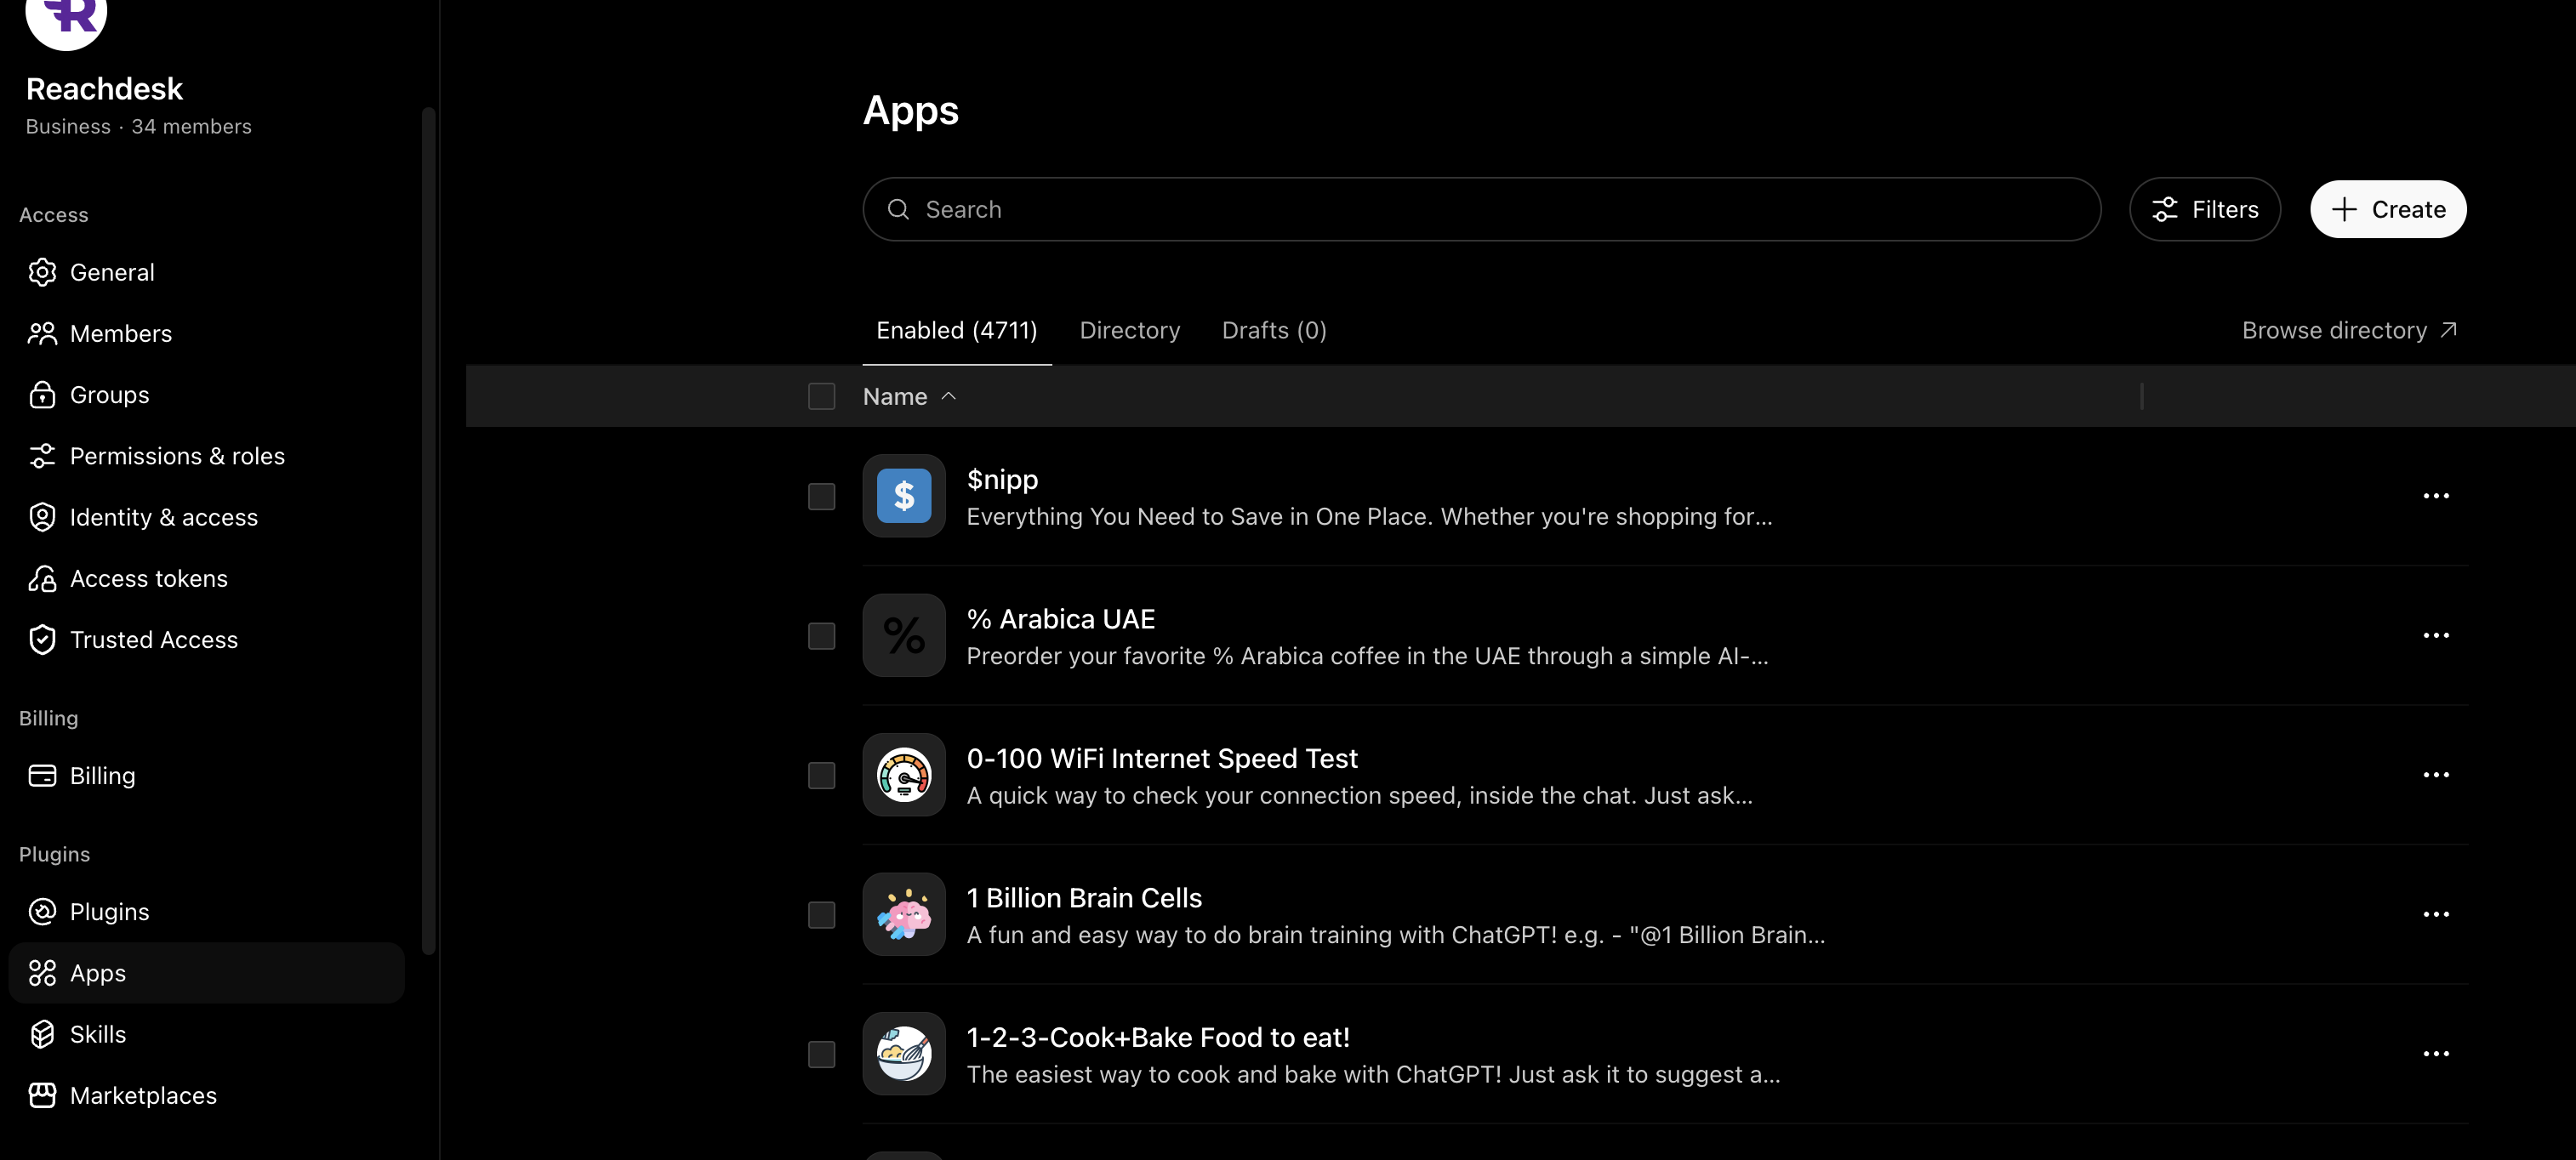Open Members people icon in sidebar

click(42, 333)
